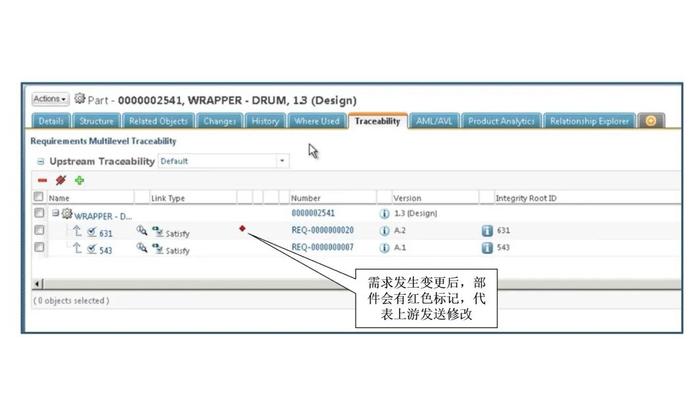
Task: Collapse the Upstream Traceability section
Action: point(41,162)
